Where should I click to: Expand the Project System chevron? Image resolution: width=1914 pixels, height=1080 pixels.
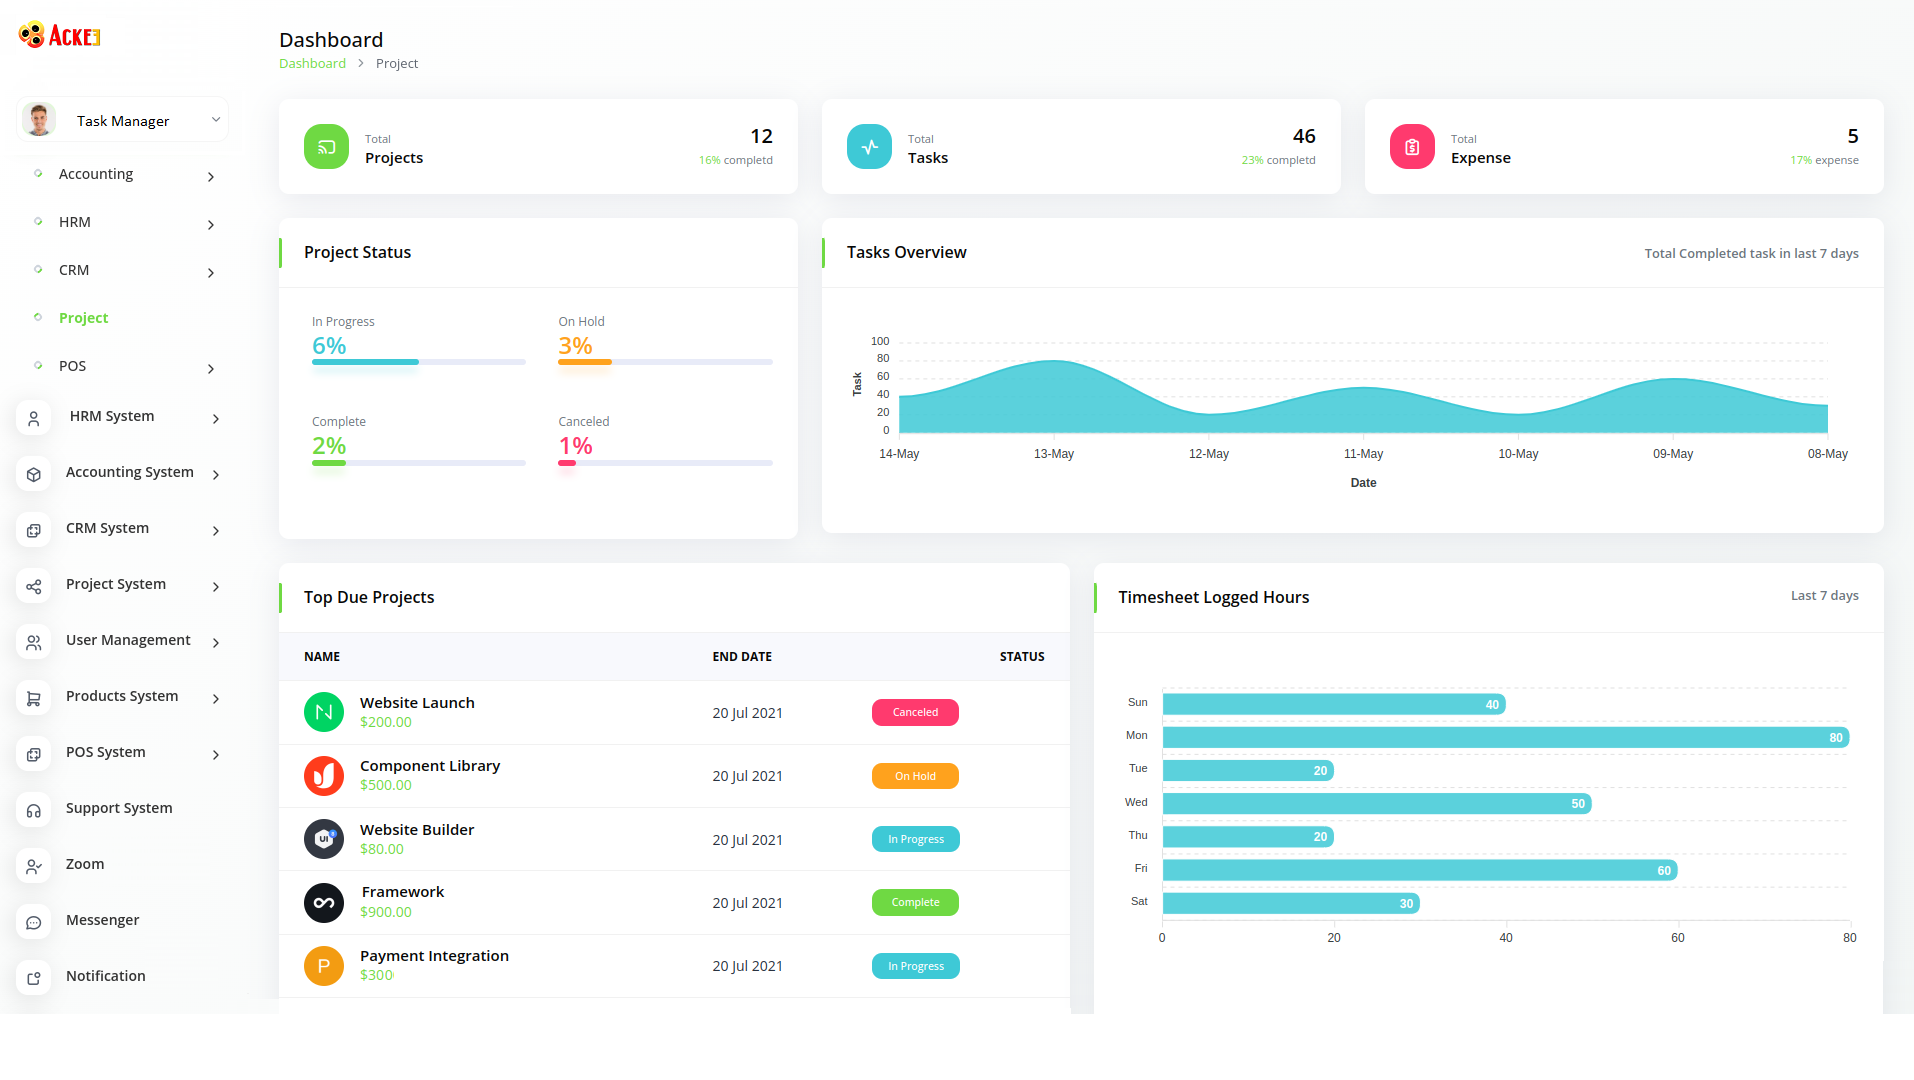pyautogui.click(x=216, y=586)
